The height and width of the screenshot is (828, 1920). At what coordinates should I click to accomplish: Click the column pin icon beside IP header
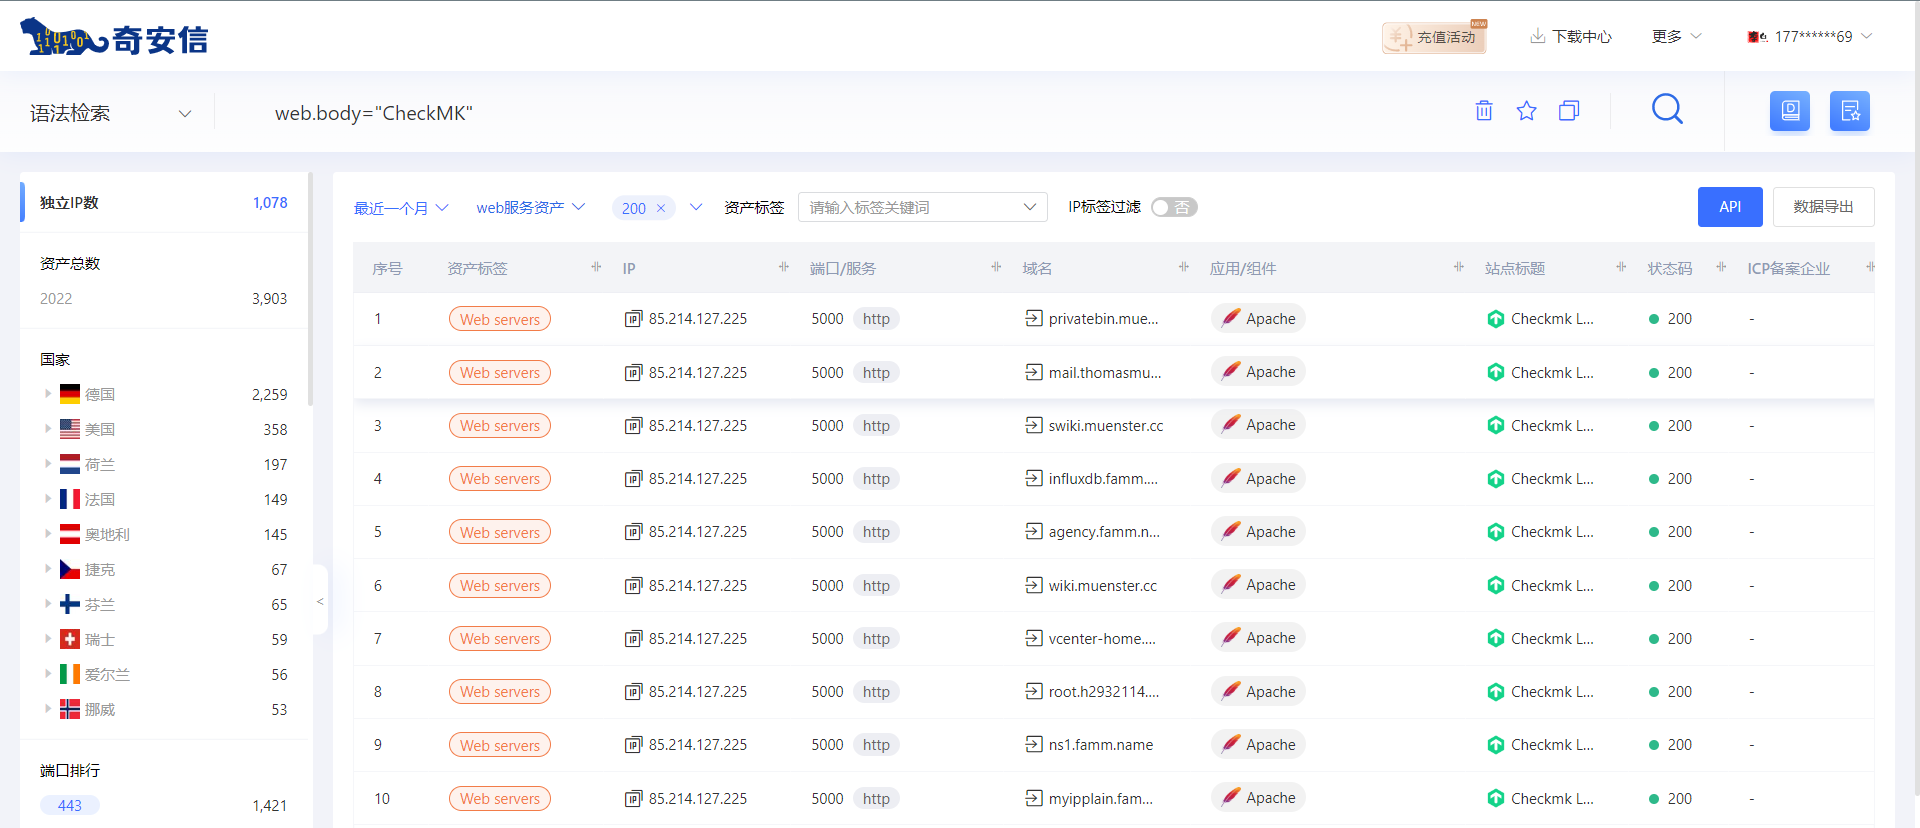click(784, 267)
